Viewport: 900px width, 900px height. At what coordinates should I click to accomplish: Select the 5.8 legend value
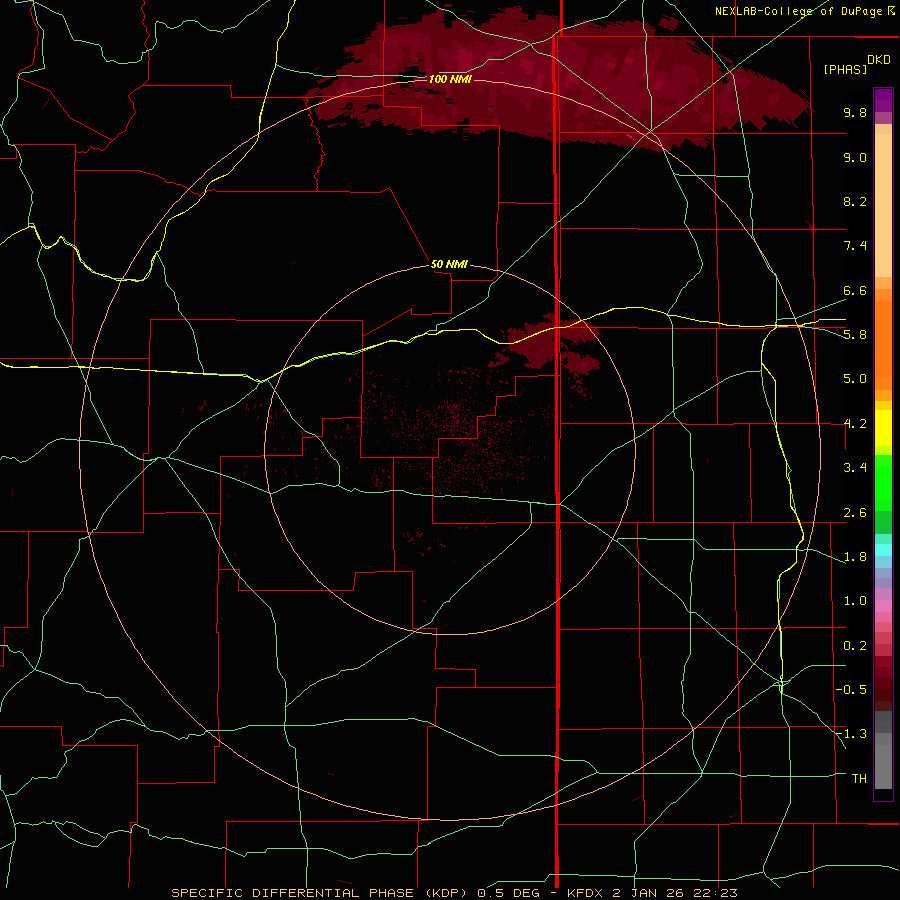click(855, 335)
